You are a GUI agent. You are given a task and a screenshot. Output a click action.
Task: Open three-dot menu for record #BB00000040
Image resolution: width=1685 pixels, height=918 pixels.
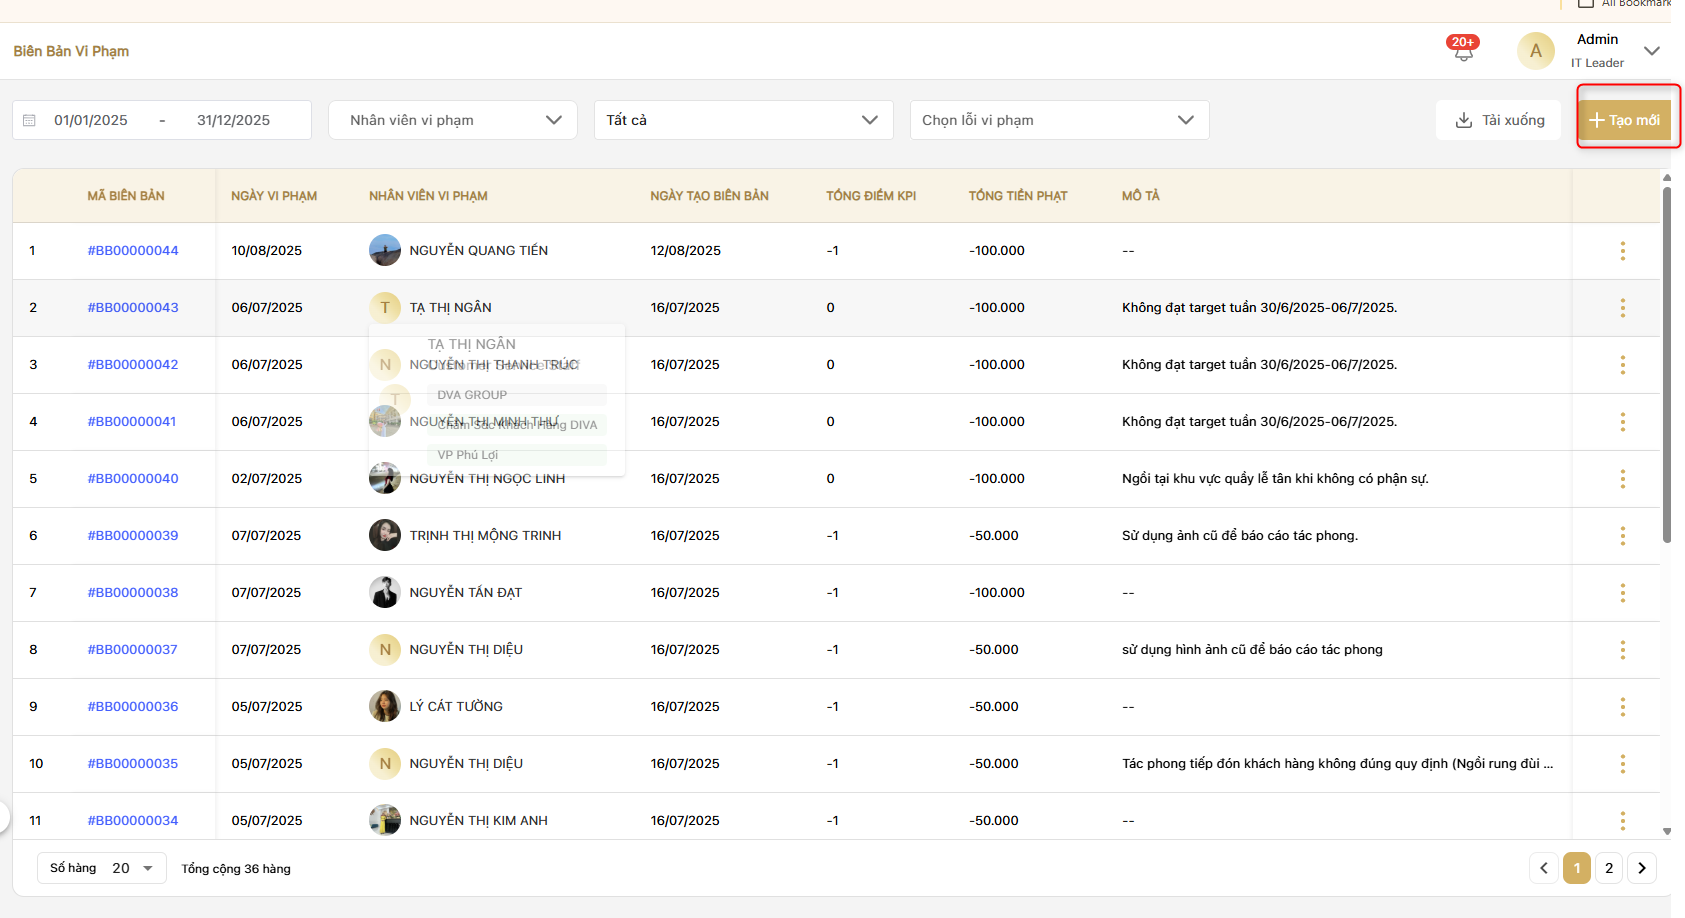pos(1622,479)
